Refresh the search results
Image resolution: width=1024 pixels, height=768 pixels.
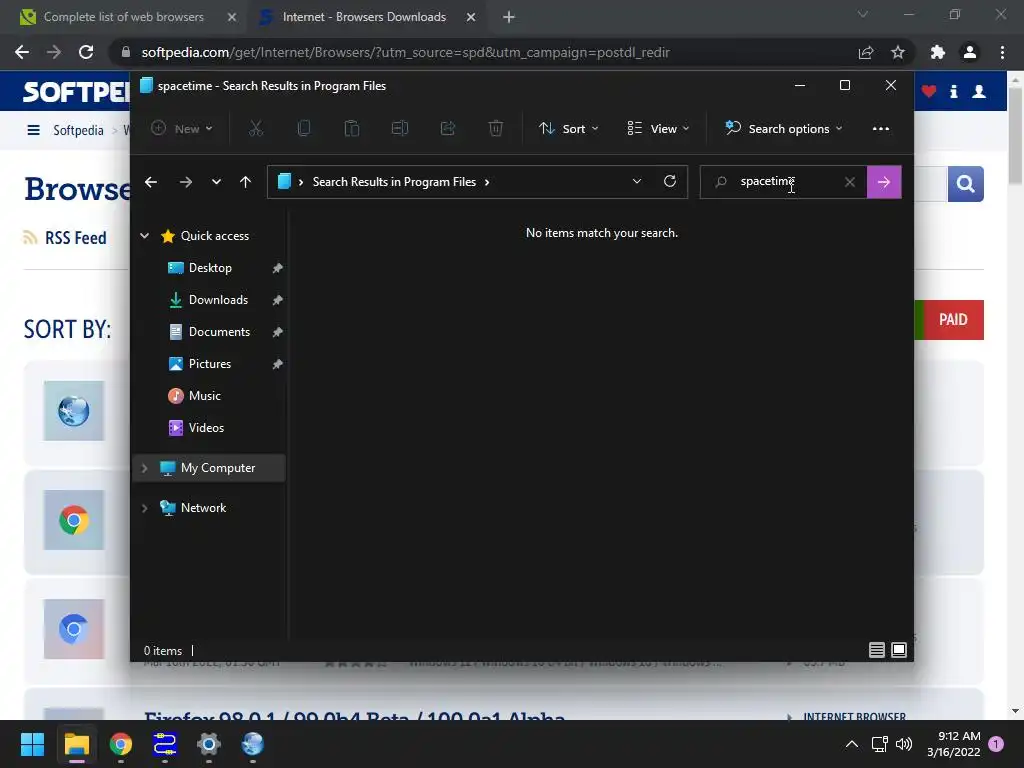(x=670, y=182)
